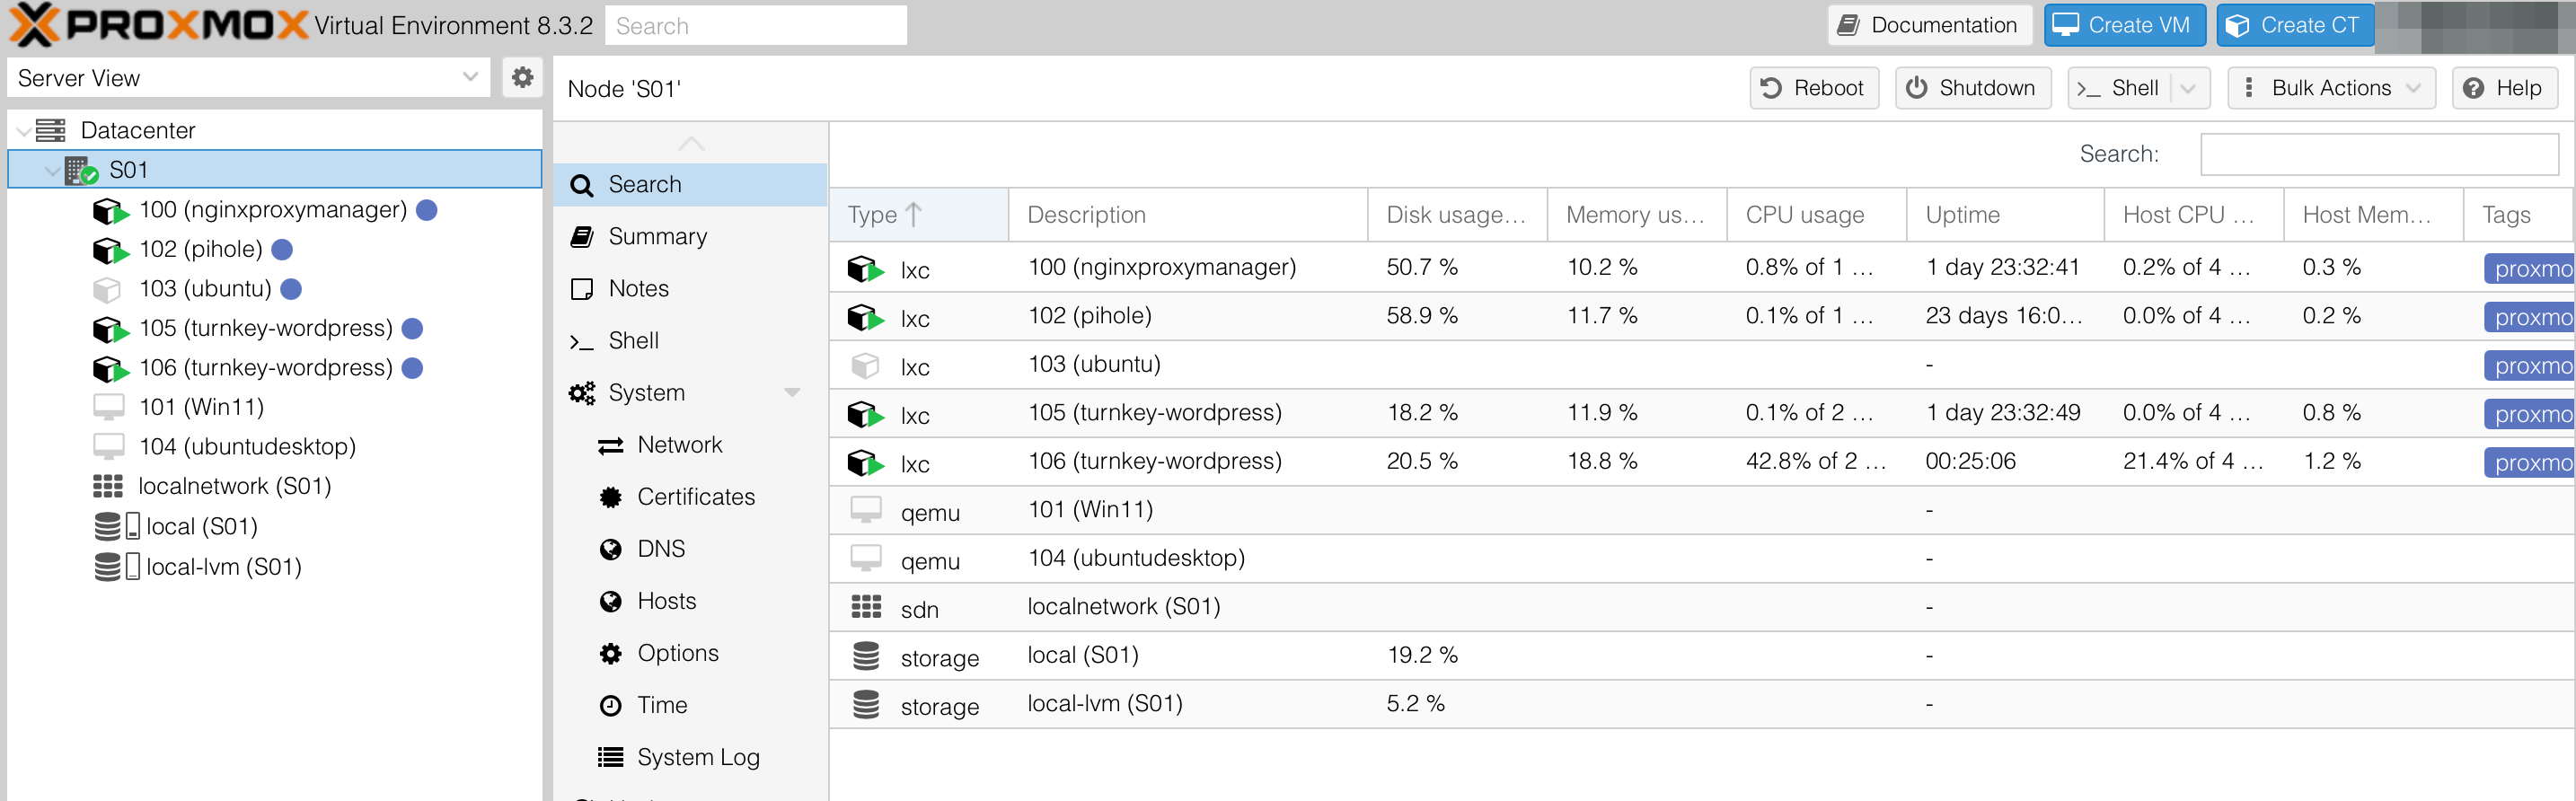Click the localnetwork grid icon in tree
This screenshot has height=801, width=2576.
[108, 486]
